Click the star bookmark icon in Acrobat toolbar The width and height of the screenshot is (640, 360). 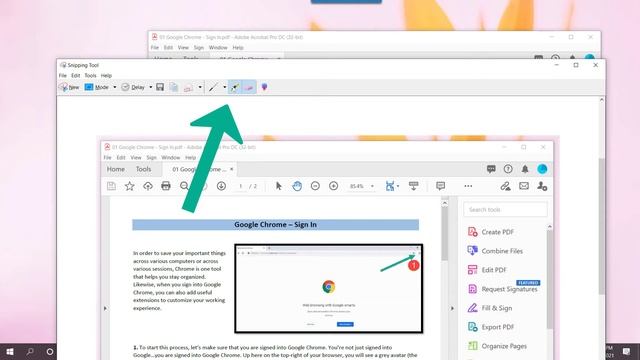tap(129, 186)
